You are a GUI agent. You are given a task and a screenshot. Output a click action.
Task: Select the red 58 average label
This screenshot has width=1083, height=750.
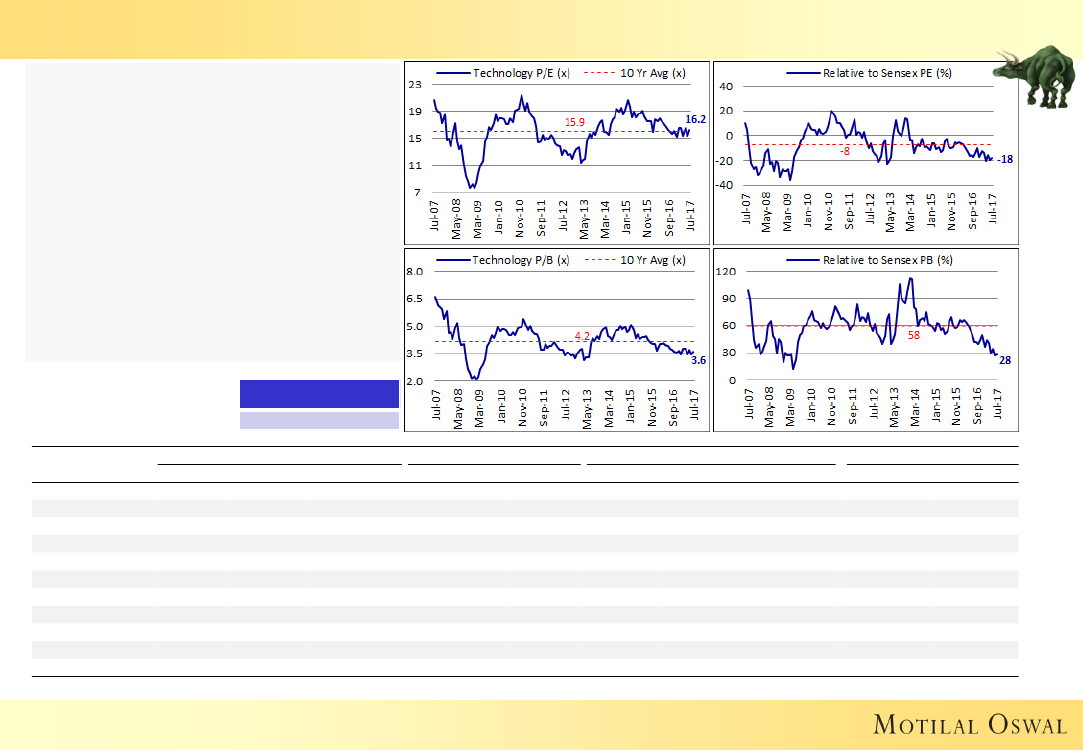pyautogui.click(x=913, y=336)
